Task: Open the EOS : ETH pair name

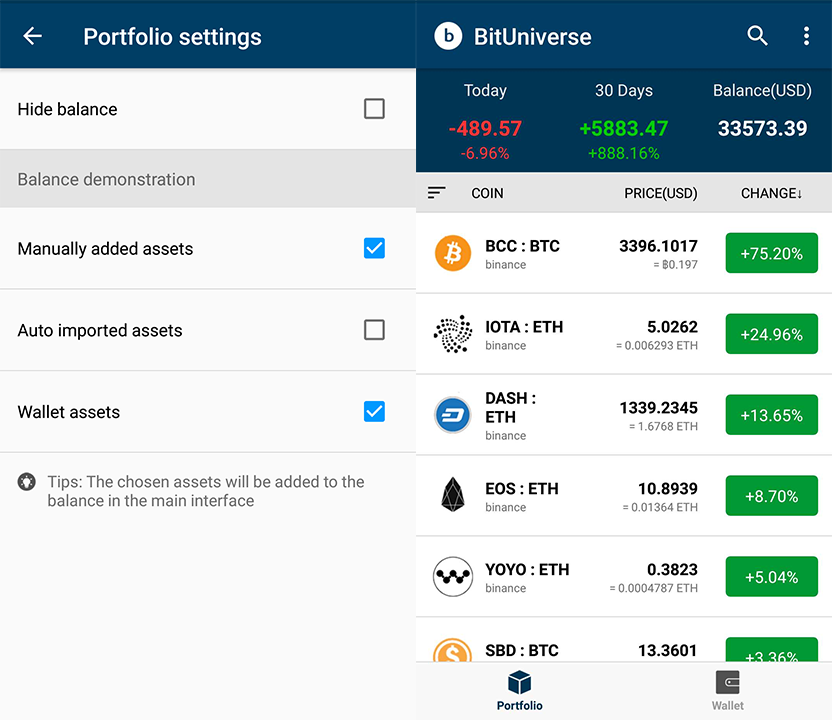Action: click(x=522, y=489)
